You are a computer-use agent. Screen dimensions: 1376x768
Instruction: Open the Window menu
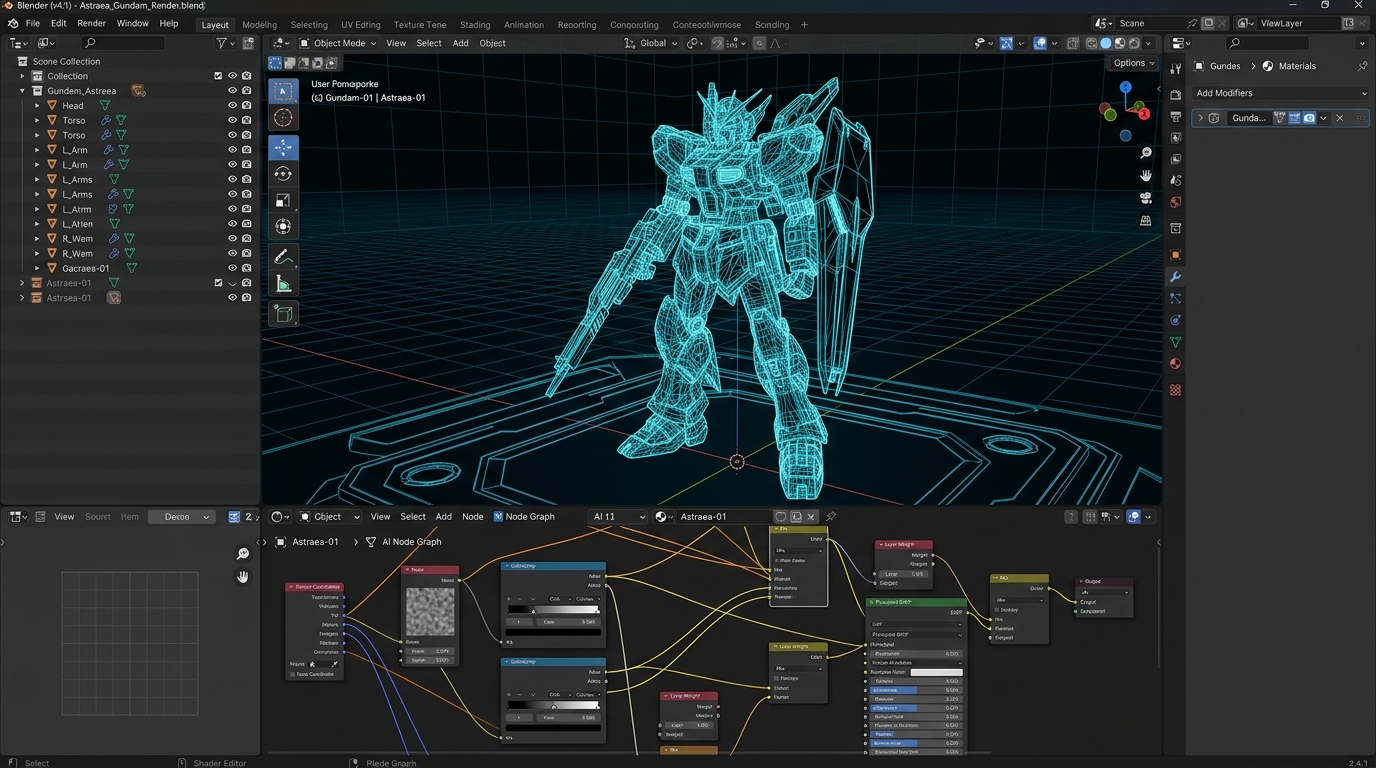click(x=133, y=24)
